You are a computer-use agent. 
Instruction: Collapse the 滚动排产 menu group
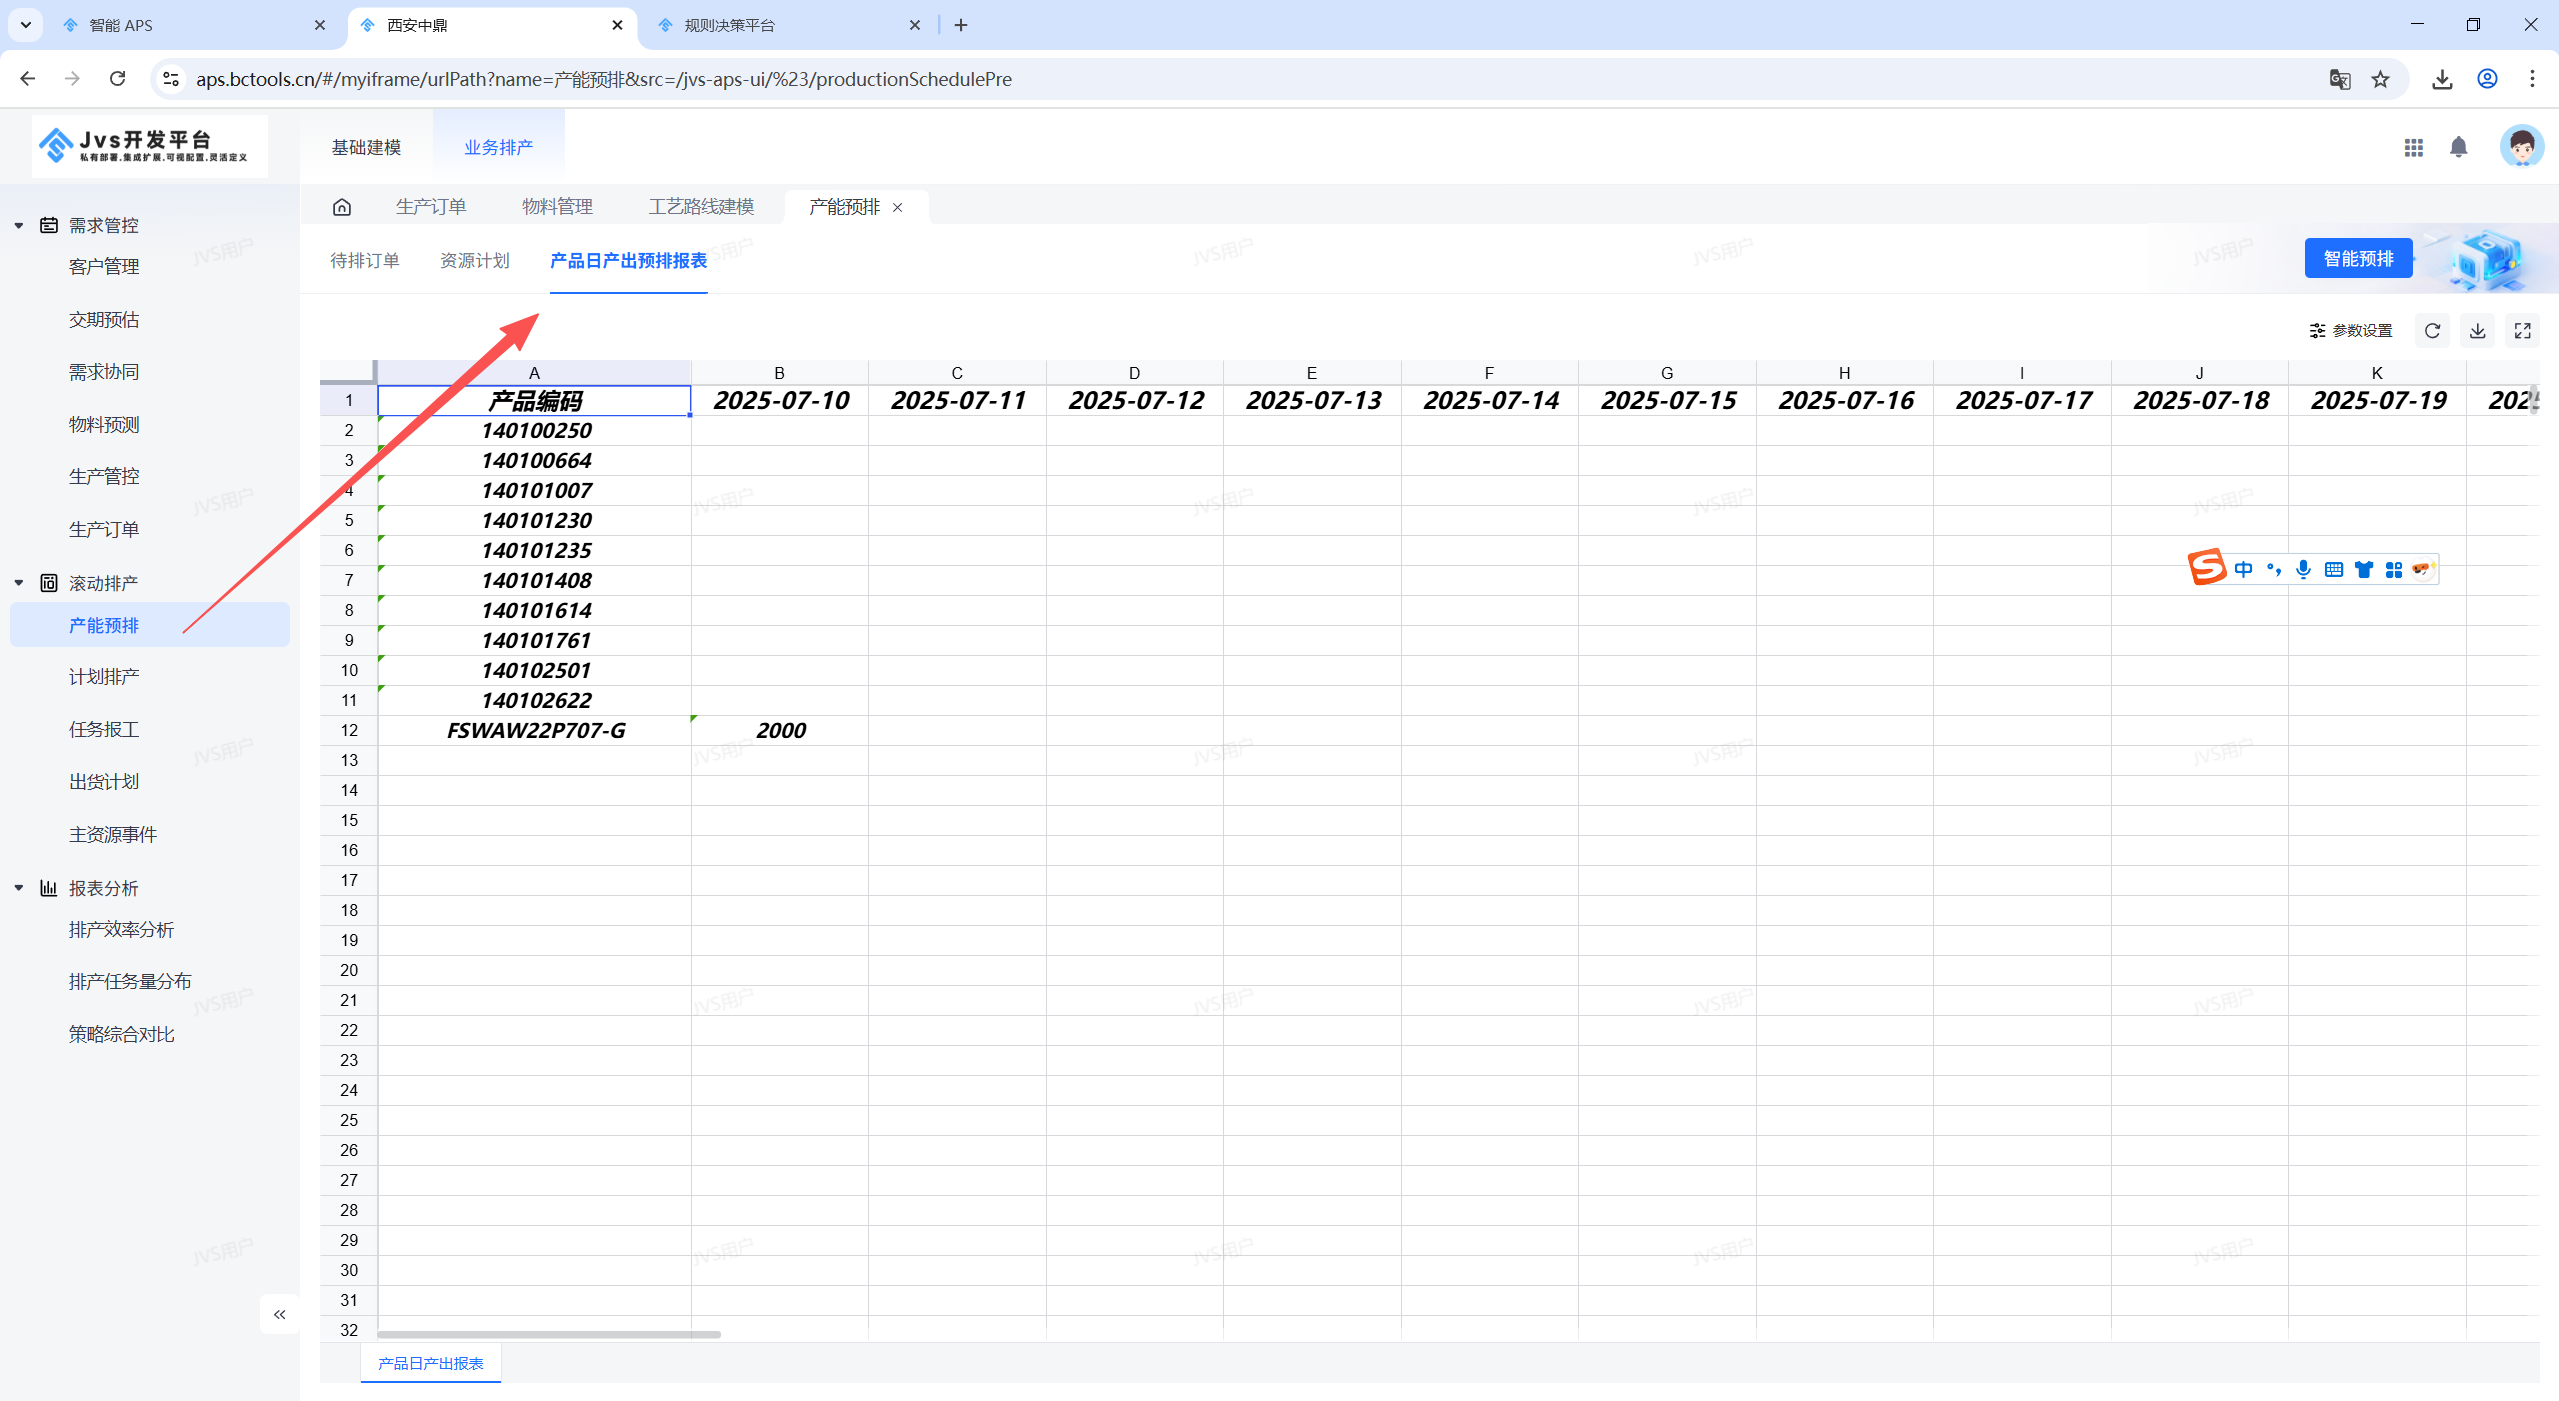tap(19, 583)
